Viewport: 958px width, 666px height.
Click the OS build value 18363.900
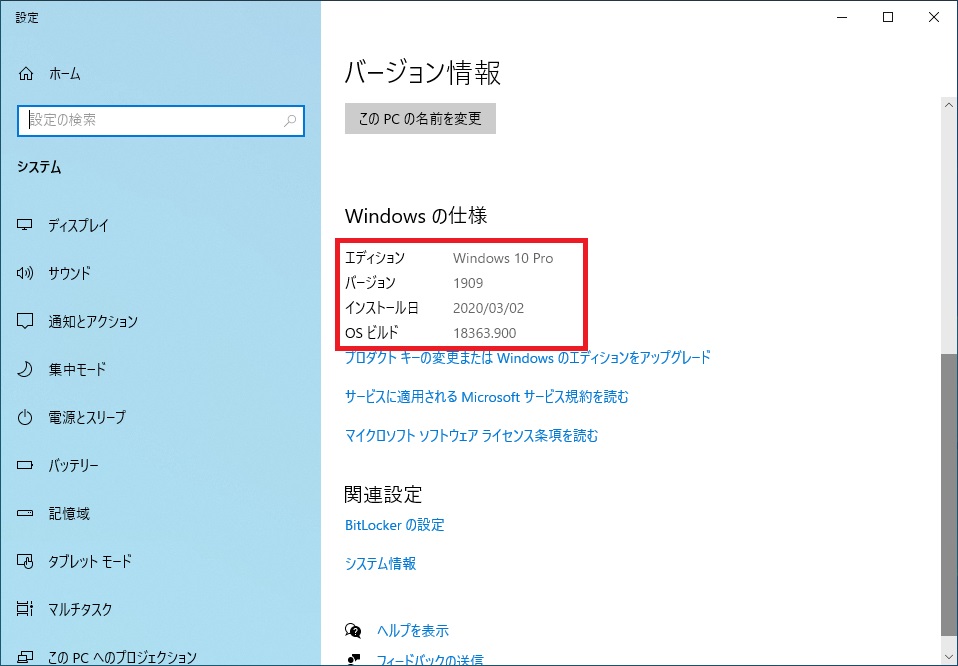pos(484,334)
